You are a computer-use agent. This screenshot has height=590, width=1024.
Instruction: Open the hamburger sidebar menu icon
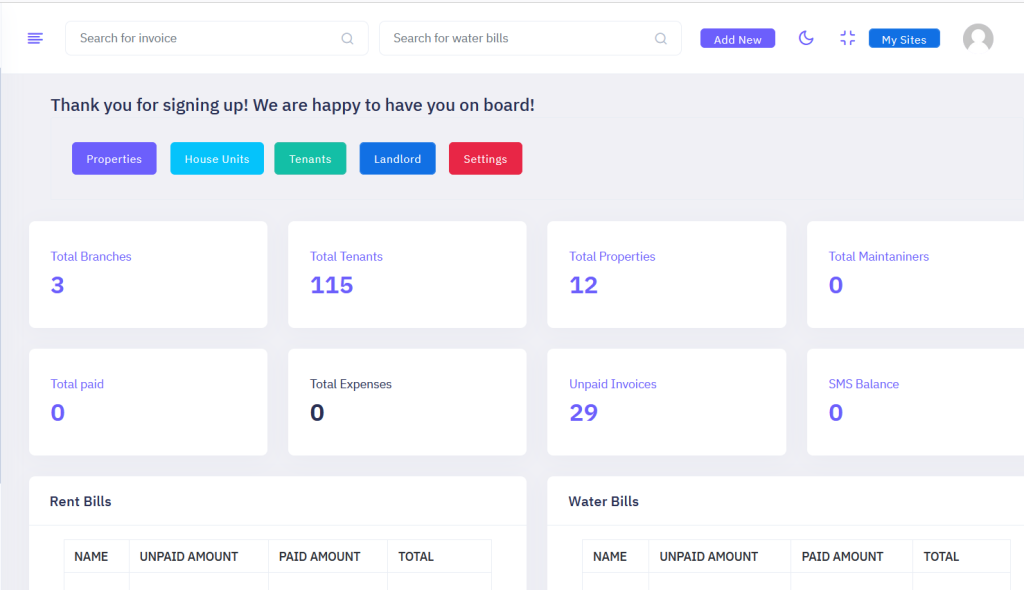pyautogui.click(x=35, y=39)
